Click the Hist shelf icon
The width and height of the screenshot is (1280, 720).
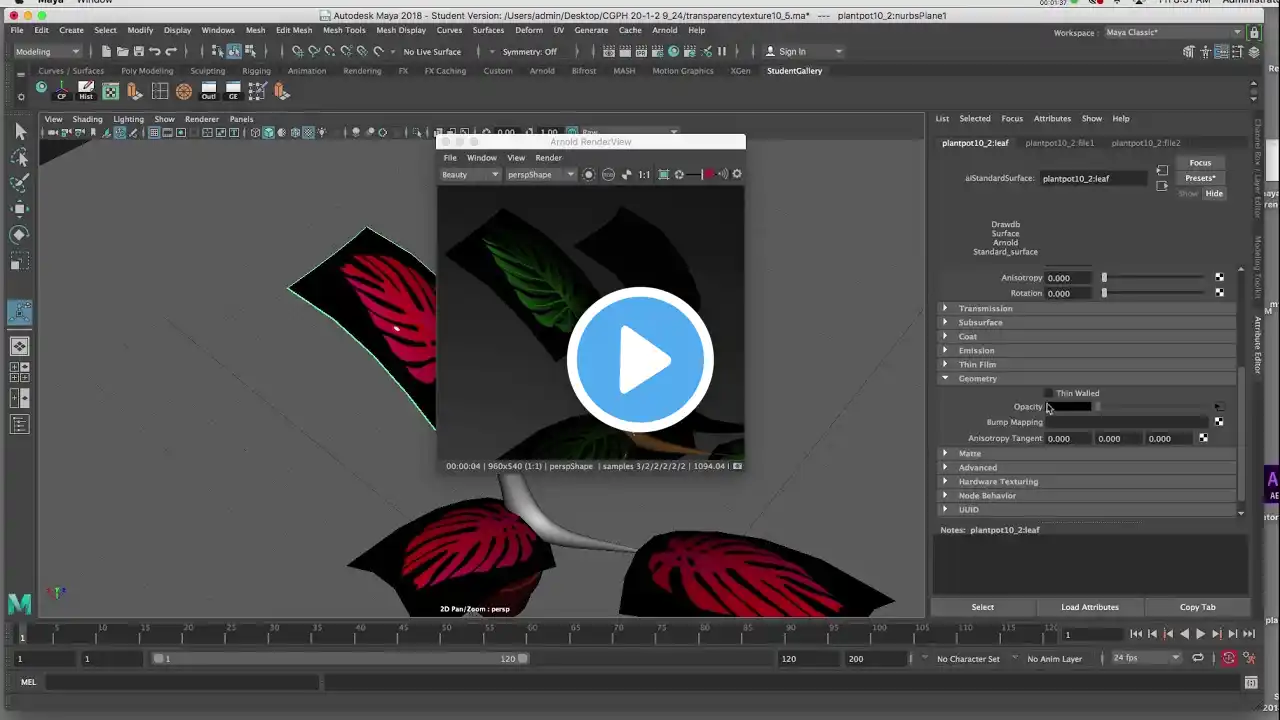tap(86, 91)
